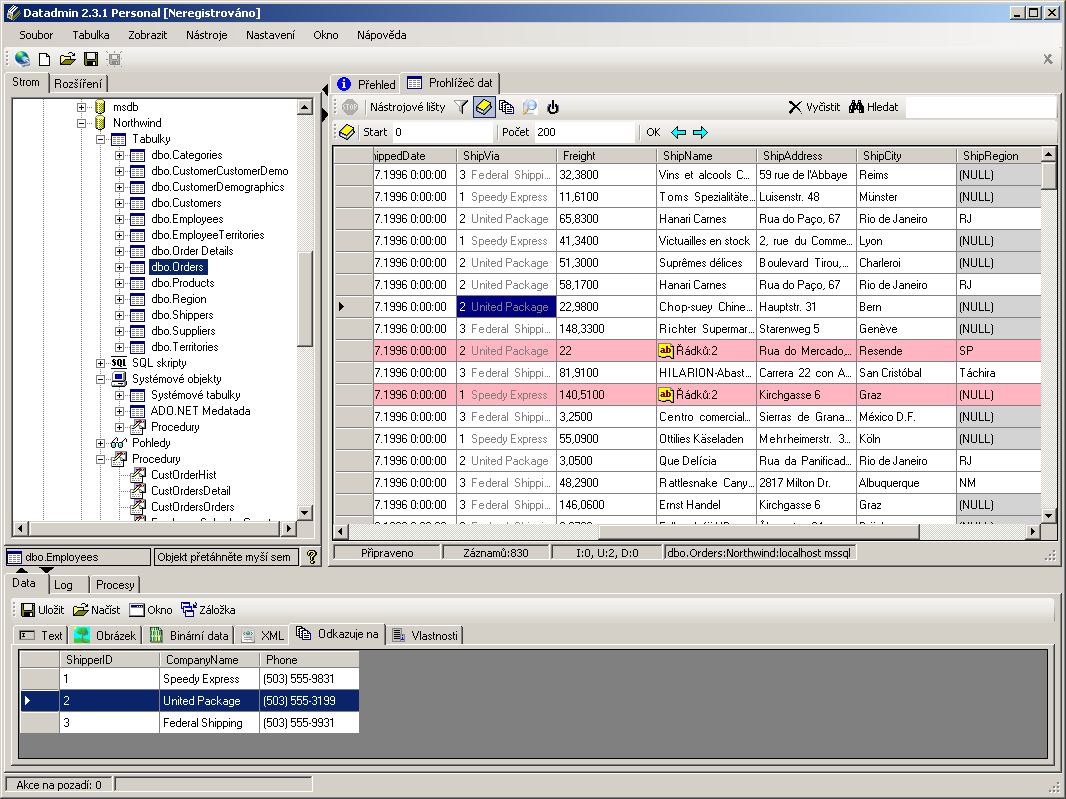Open the Vlastnosti tab
Viewport: 1066px width, 799px height.
point(425,636)
